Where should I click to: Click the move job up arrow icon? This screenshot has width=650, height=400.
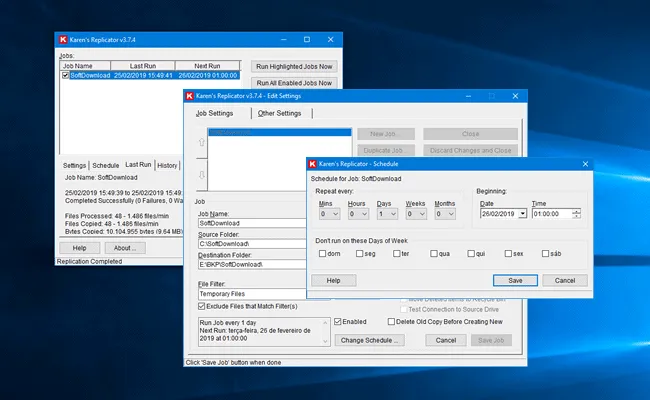point(201,142)
